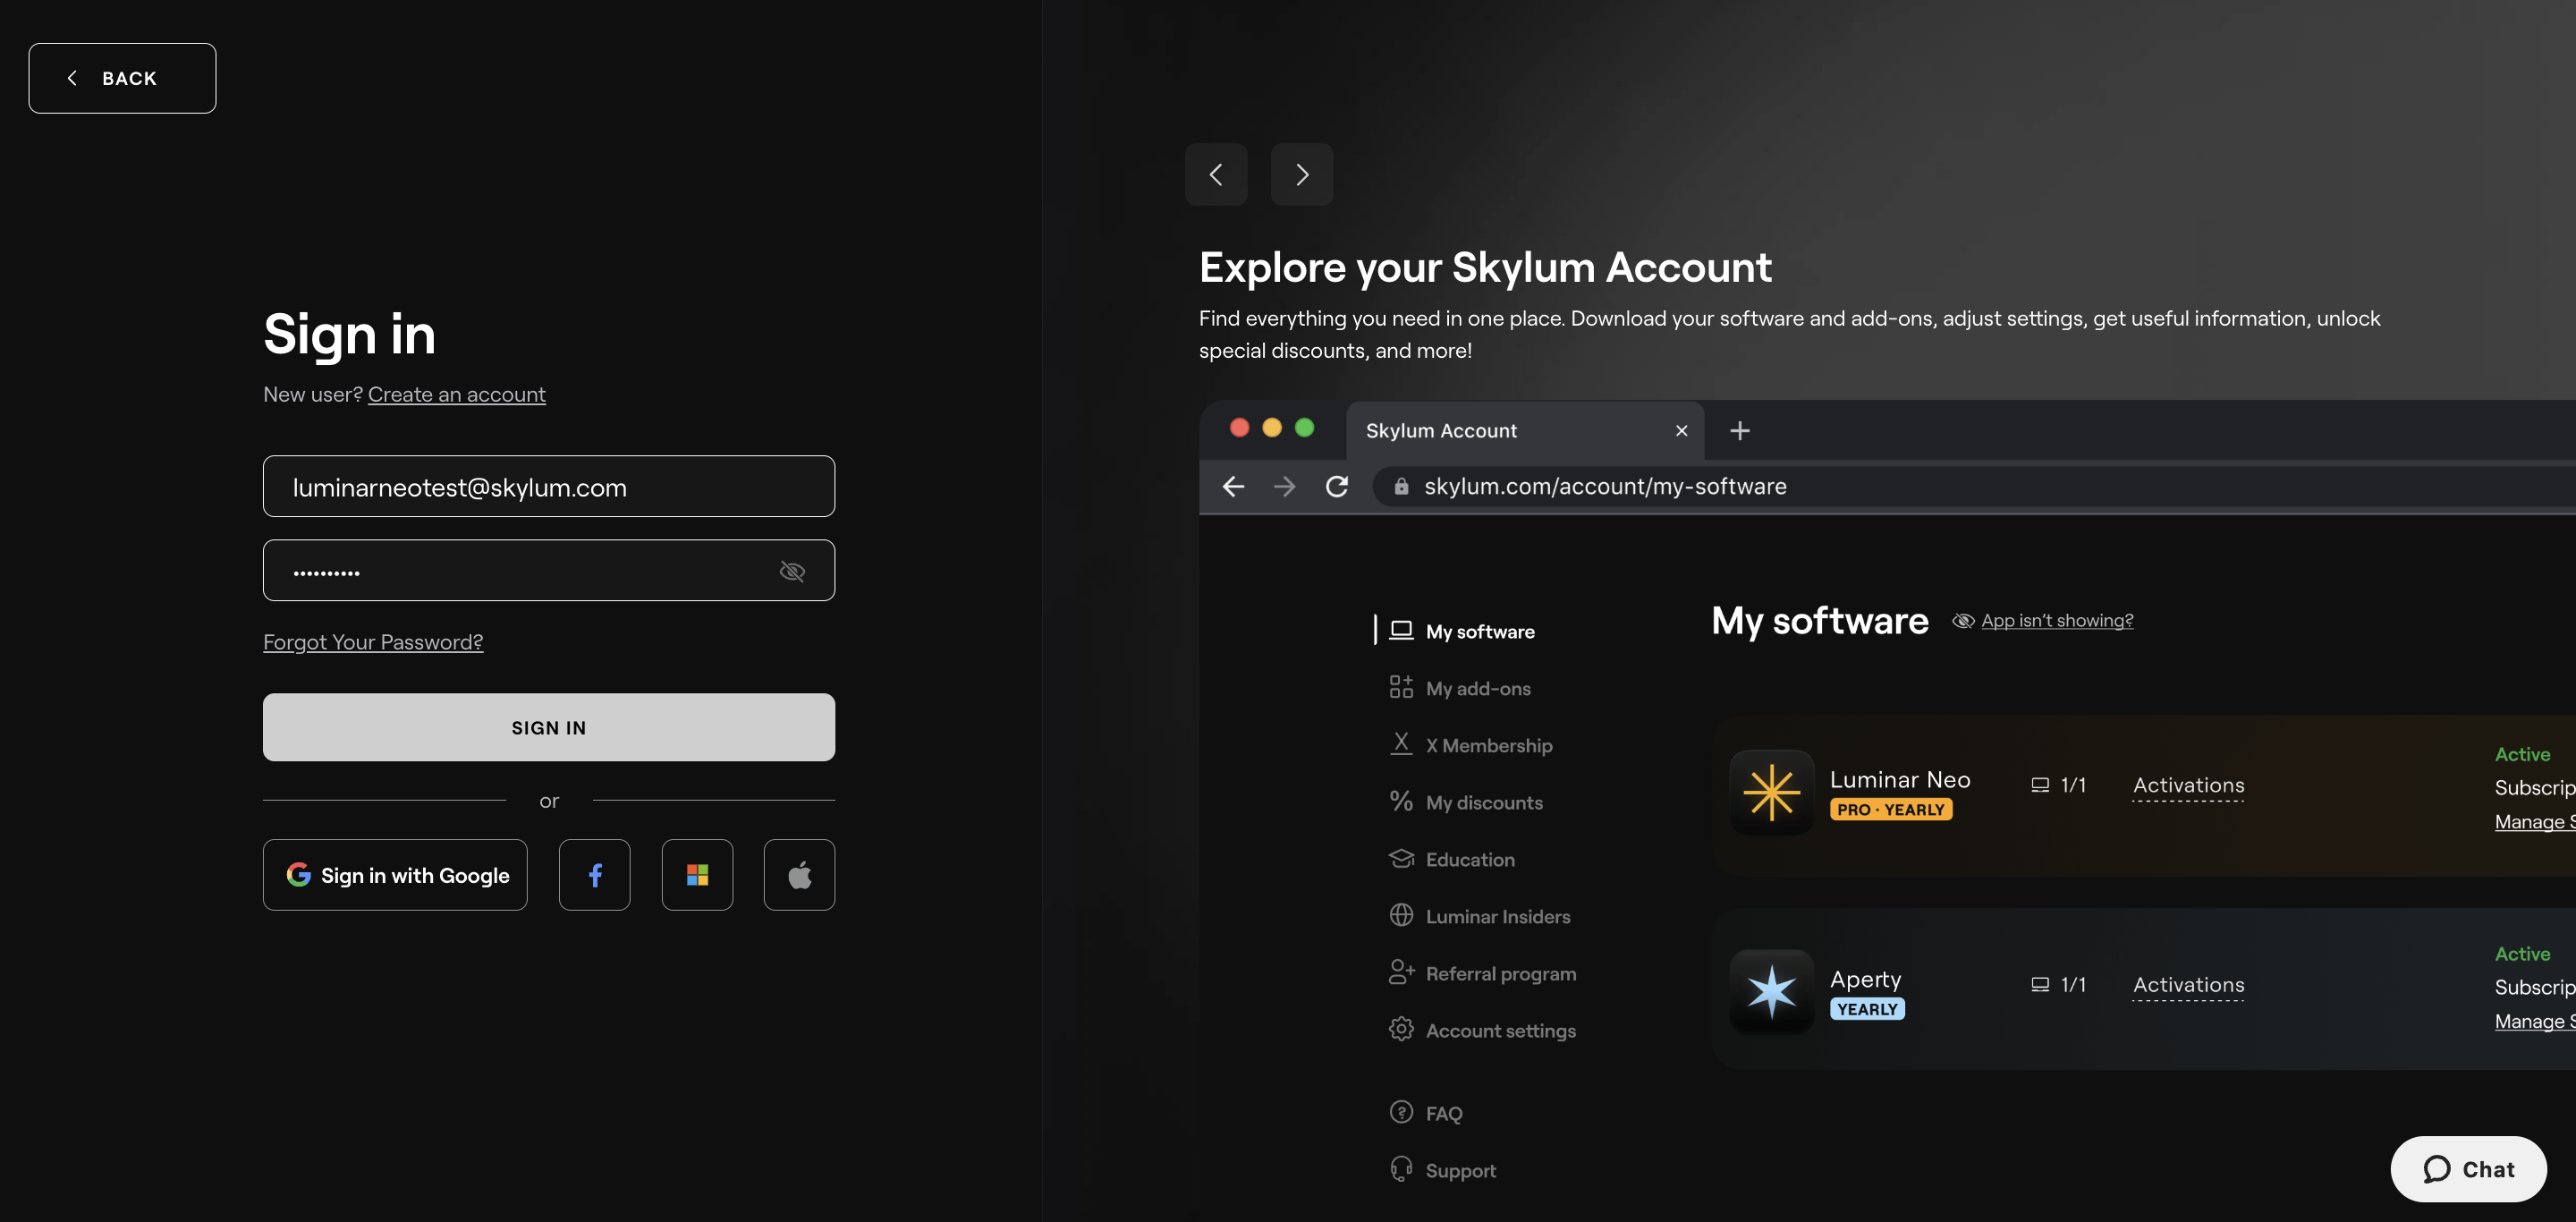The width and height of the screenshot is (2576, 1222).
Task: Click the Aperty YEARLY badge
Action: [1866, 1009]
